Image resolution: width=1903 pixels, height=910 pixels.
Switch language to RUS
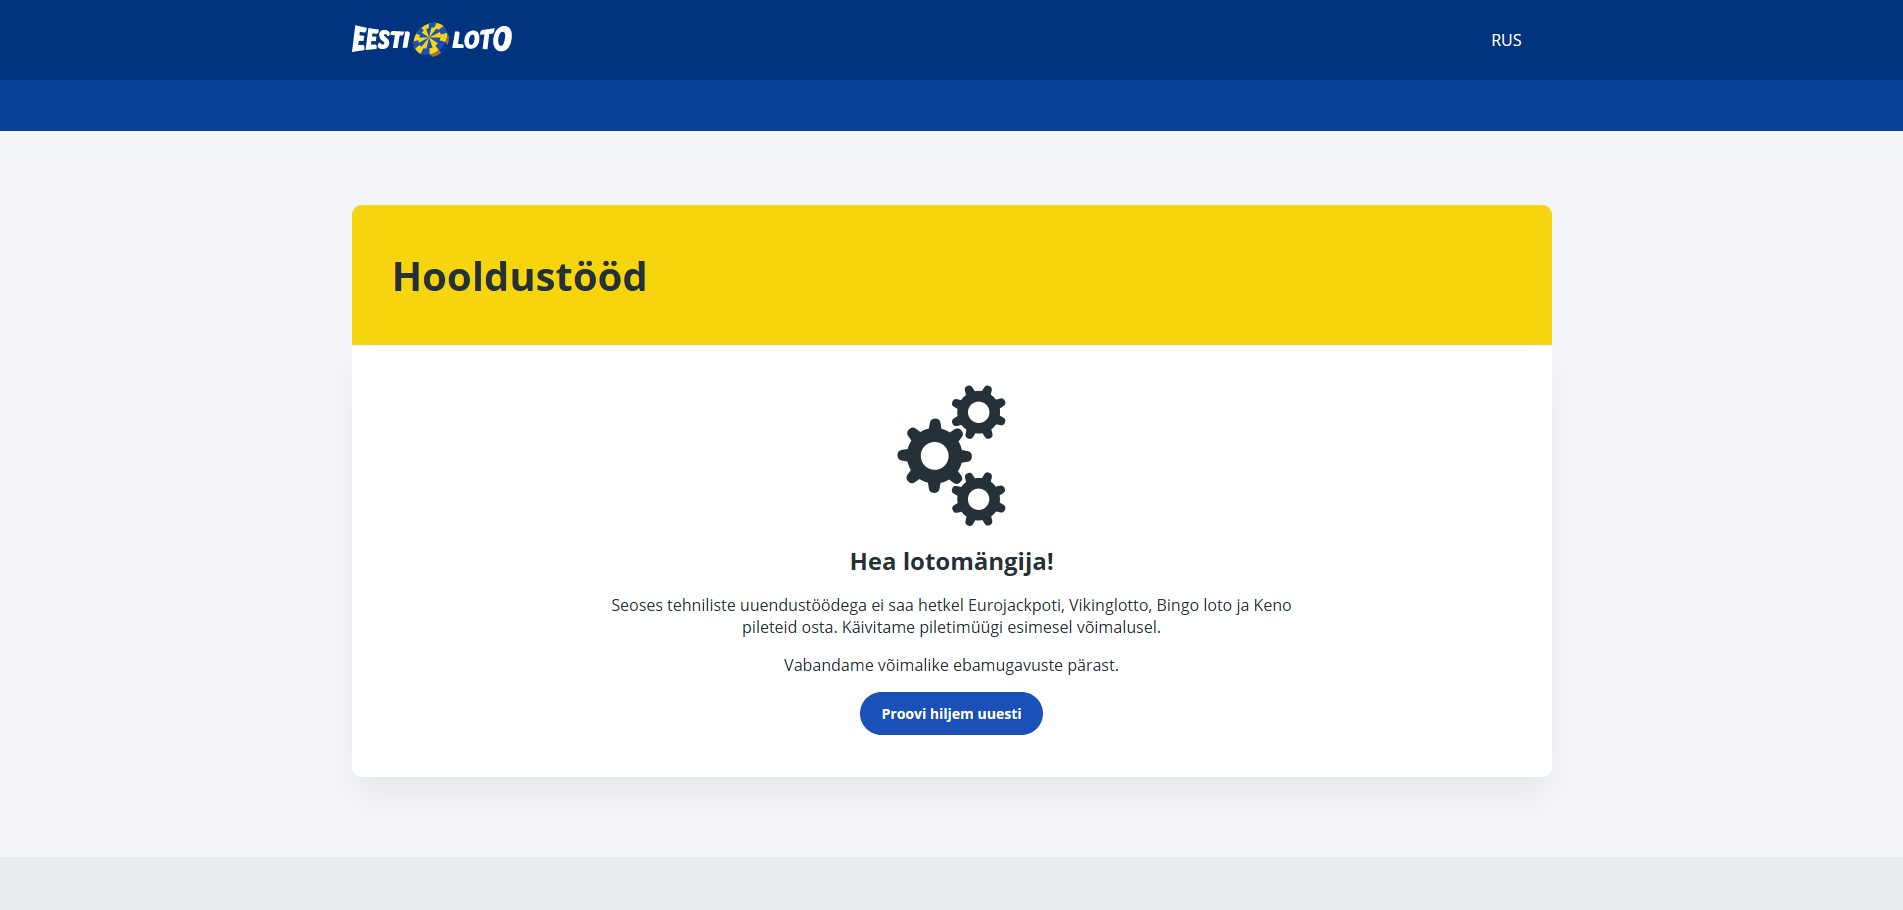(1505, 40)
